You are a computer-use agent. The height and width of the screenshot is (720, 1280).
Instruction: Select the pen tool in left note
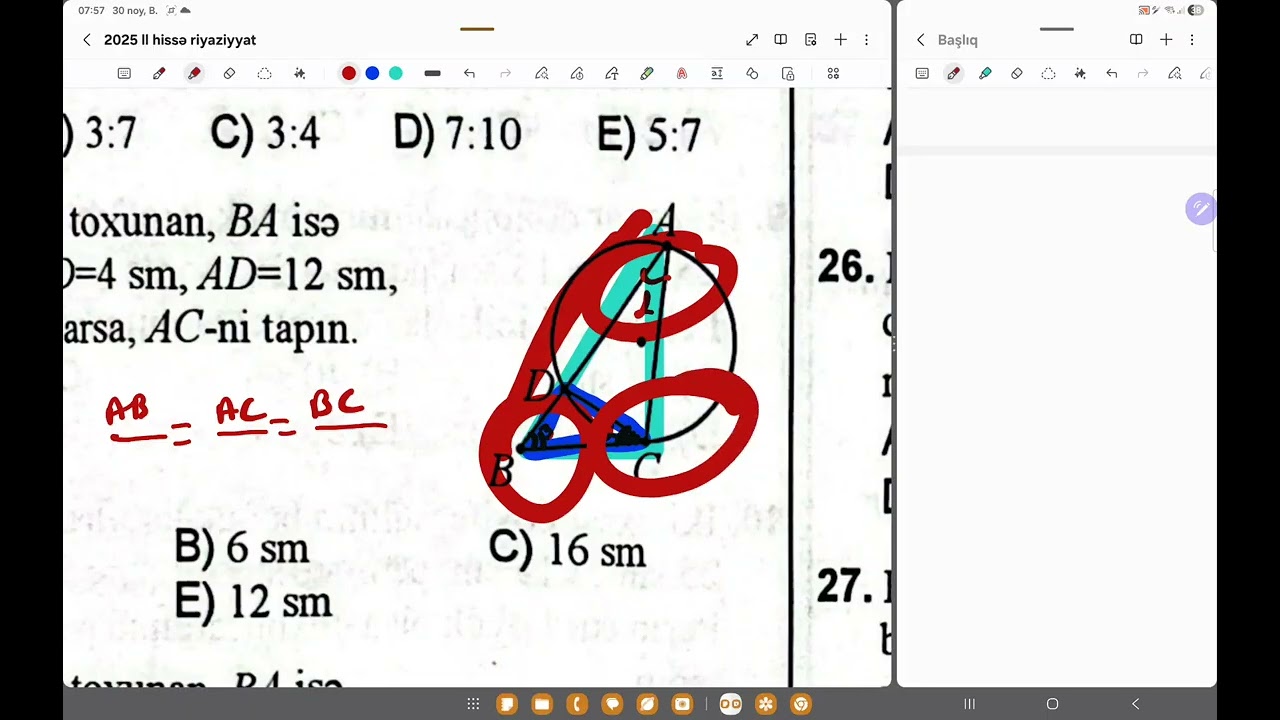click(x=159, y=73)
